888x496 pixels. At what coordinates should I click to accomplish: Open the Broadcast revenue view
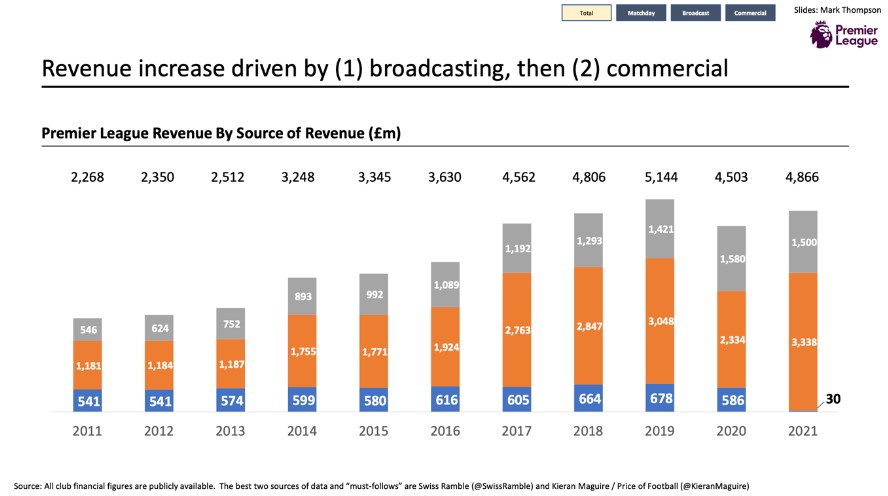[697, 13]
